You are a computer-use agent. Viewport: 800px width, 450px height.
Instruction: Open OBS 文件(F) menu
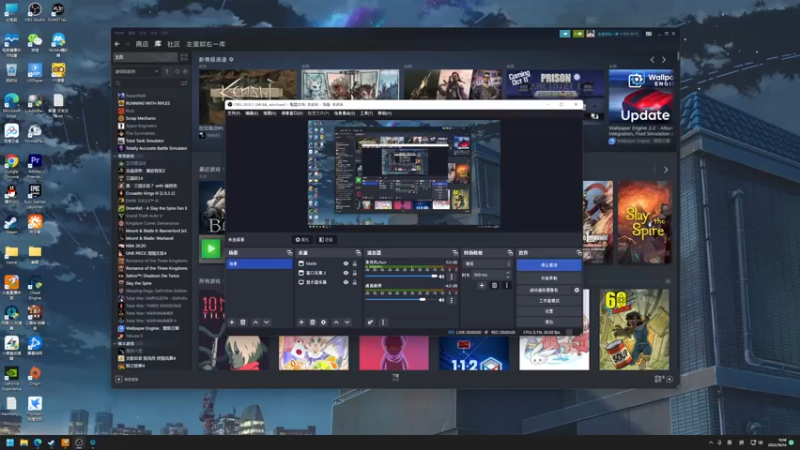click(234, 113)
